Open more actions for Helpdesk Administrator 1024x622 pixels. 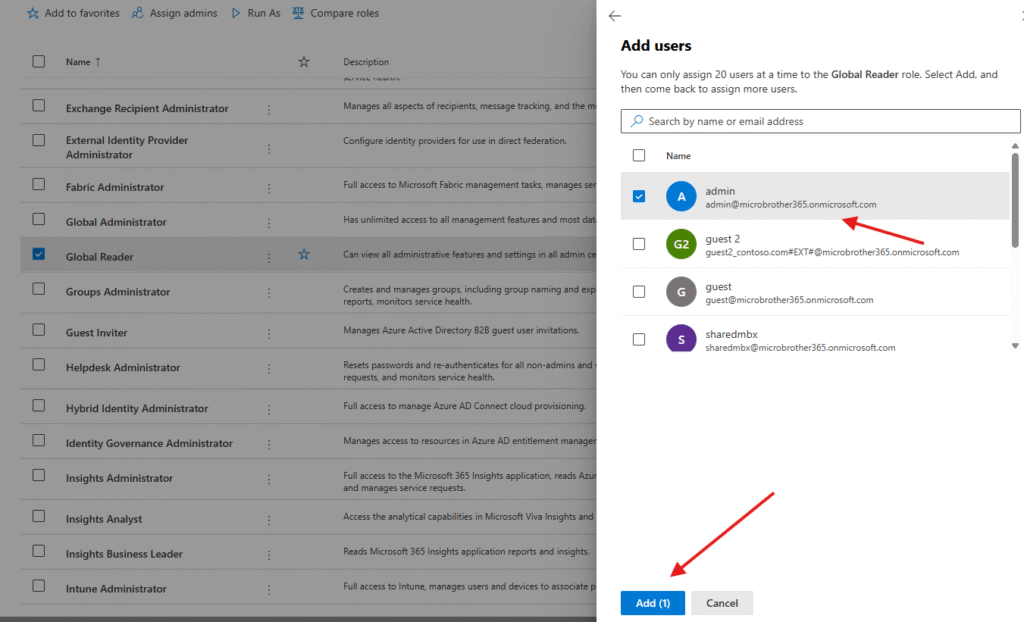(x=269, y=368)
